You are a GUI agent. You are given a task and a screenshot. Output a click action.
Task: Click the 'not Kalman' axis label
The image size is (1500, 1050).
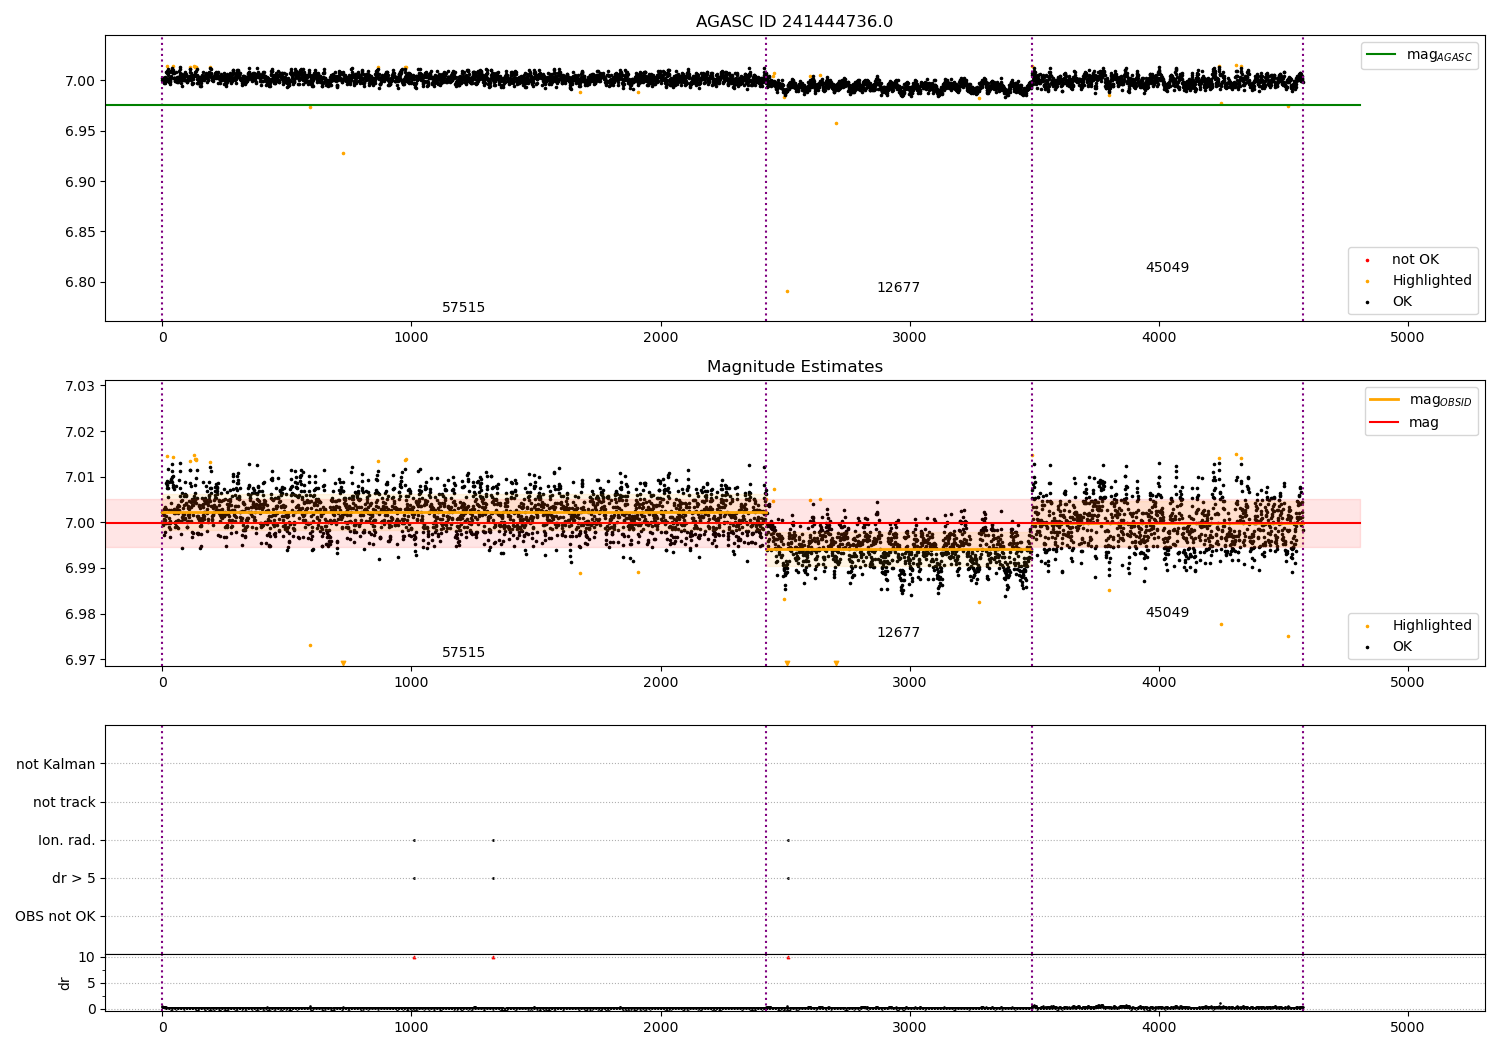pos(56,765)
